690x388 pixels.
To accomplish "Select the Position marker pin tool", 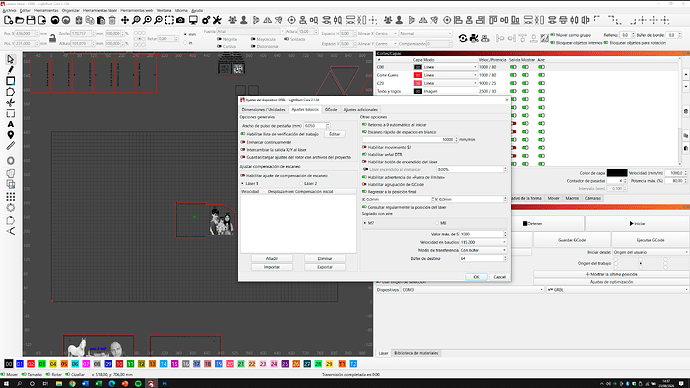I will pyautogui.click(x=11, y=135).
